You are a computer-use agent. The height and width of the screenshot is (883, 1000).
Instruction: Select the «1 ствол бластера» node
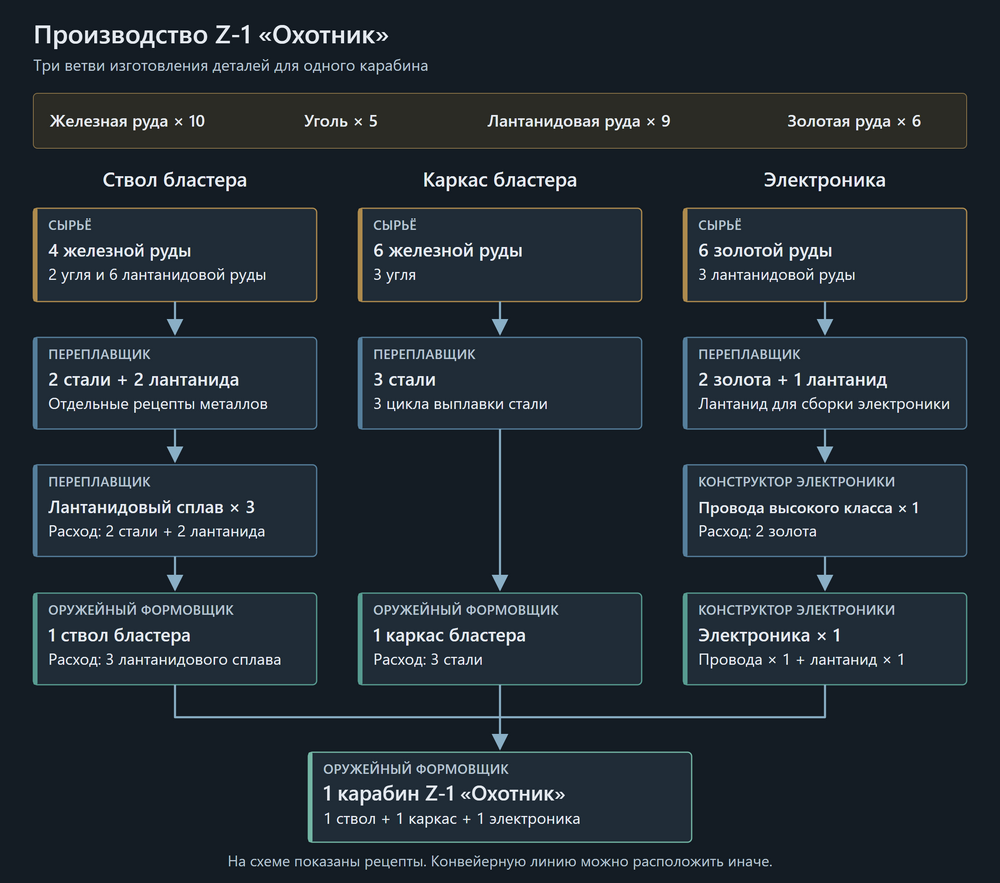point(175,639)
